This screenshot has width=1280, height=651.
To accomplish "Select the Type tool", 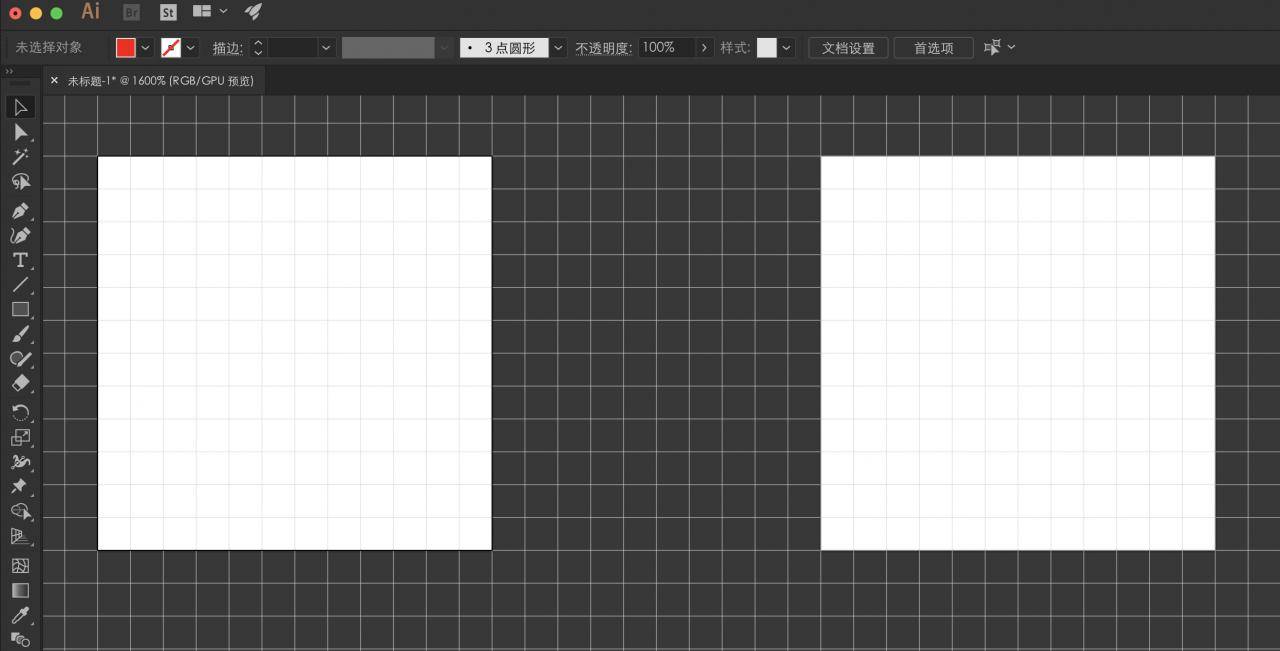I will click(20, 260).
